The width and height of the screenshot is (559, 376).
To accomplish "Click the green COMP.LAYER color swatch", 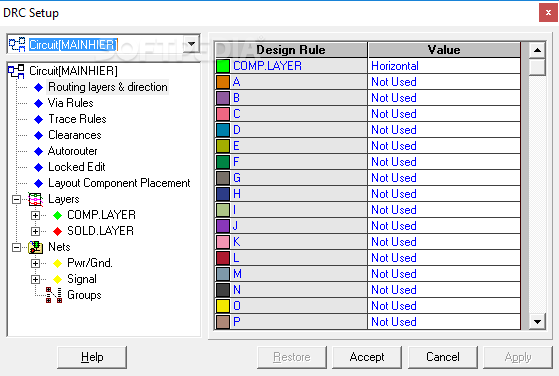I will (x=223, y=66).
